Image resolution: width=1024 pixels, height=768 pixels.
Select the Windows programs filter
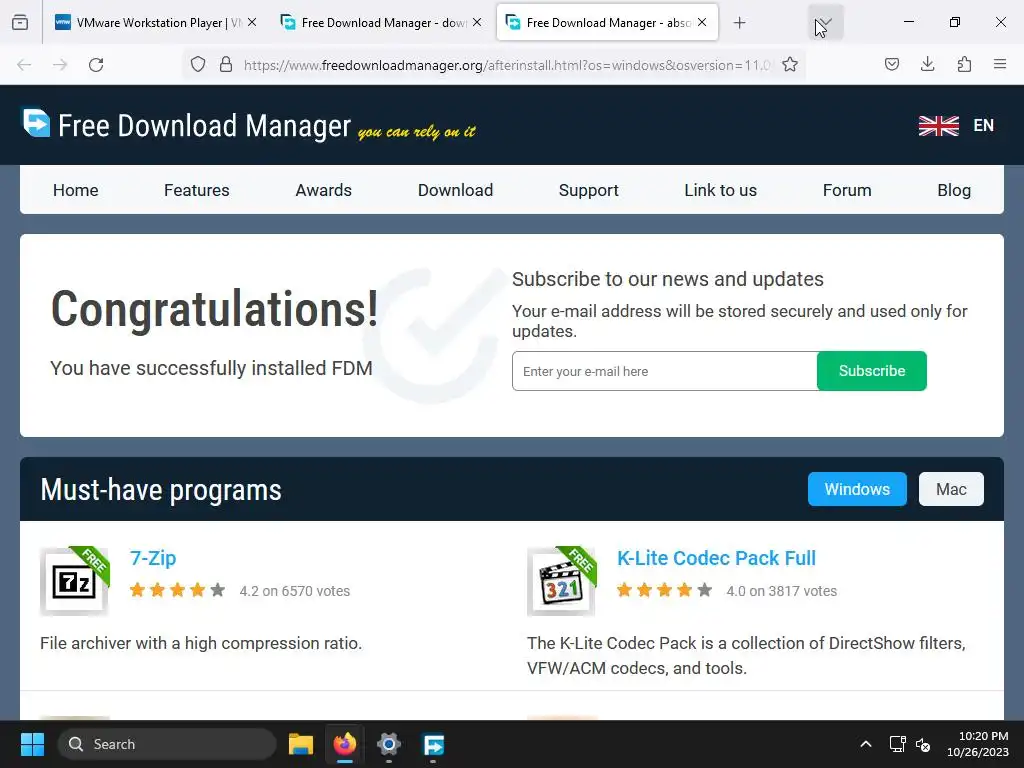(857, 489)
